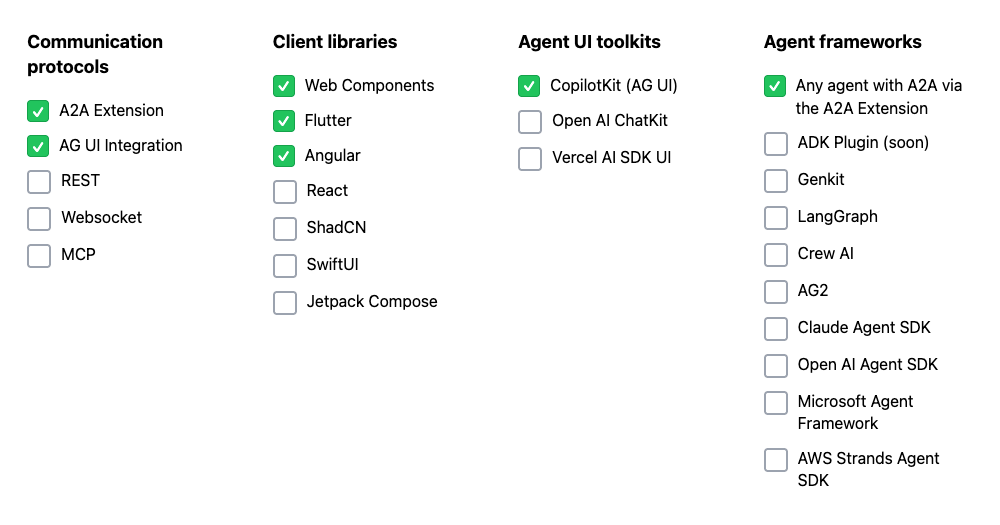Check the ADK Plugin (soon) checkbox

pyautogui.click(x=776, y=144)
